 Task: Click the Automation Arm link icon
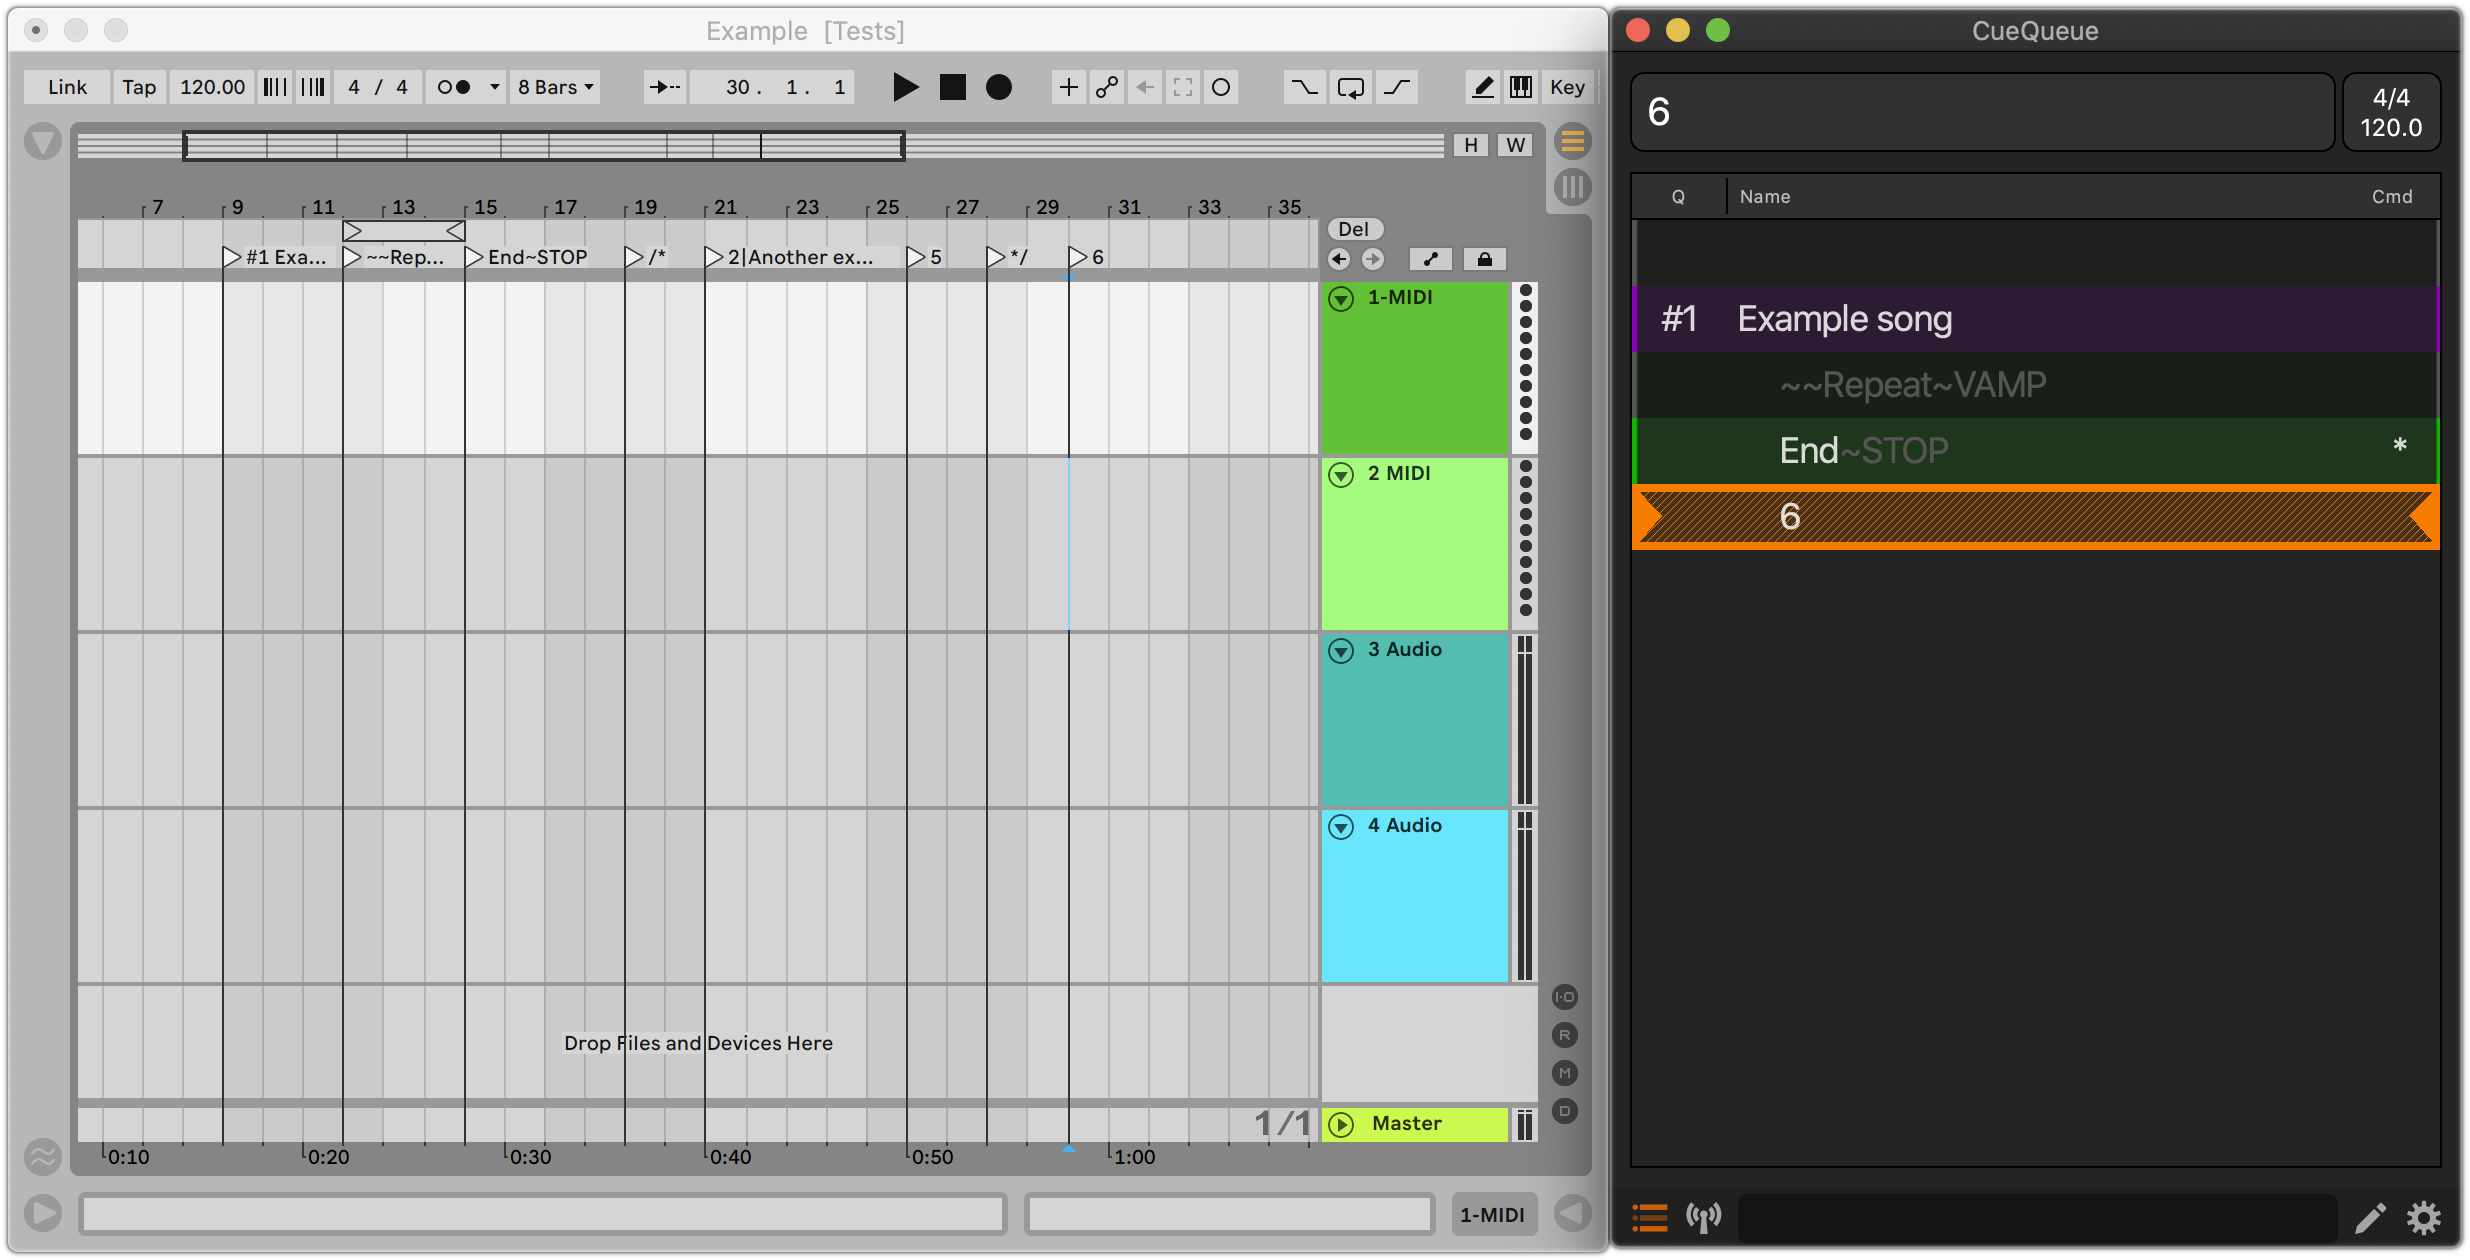(x=1106, y=87)
